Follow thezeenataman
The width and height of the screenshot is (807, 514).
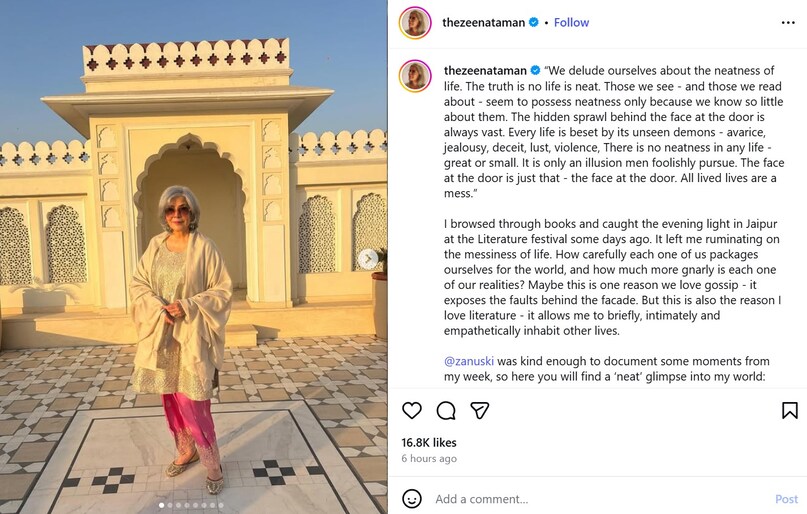click(x=571, y=22)
